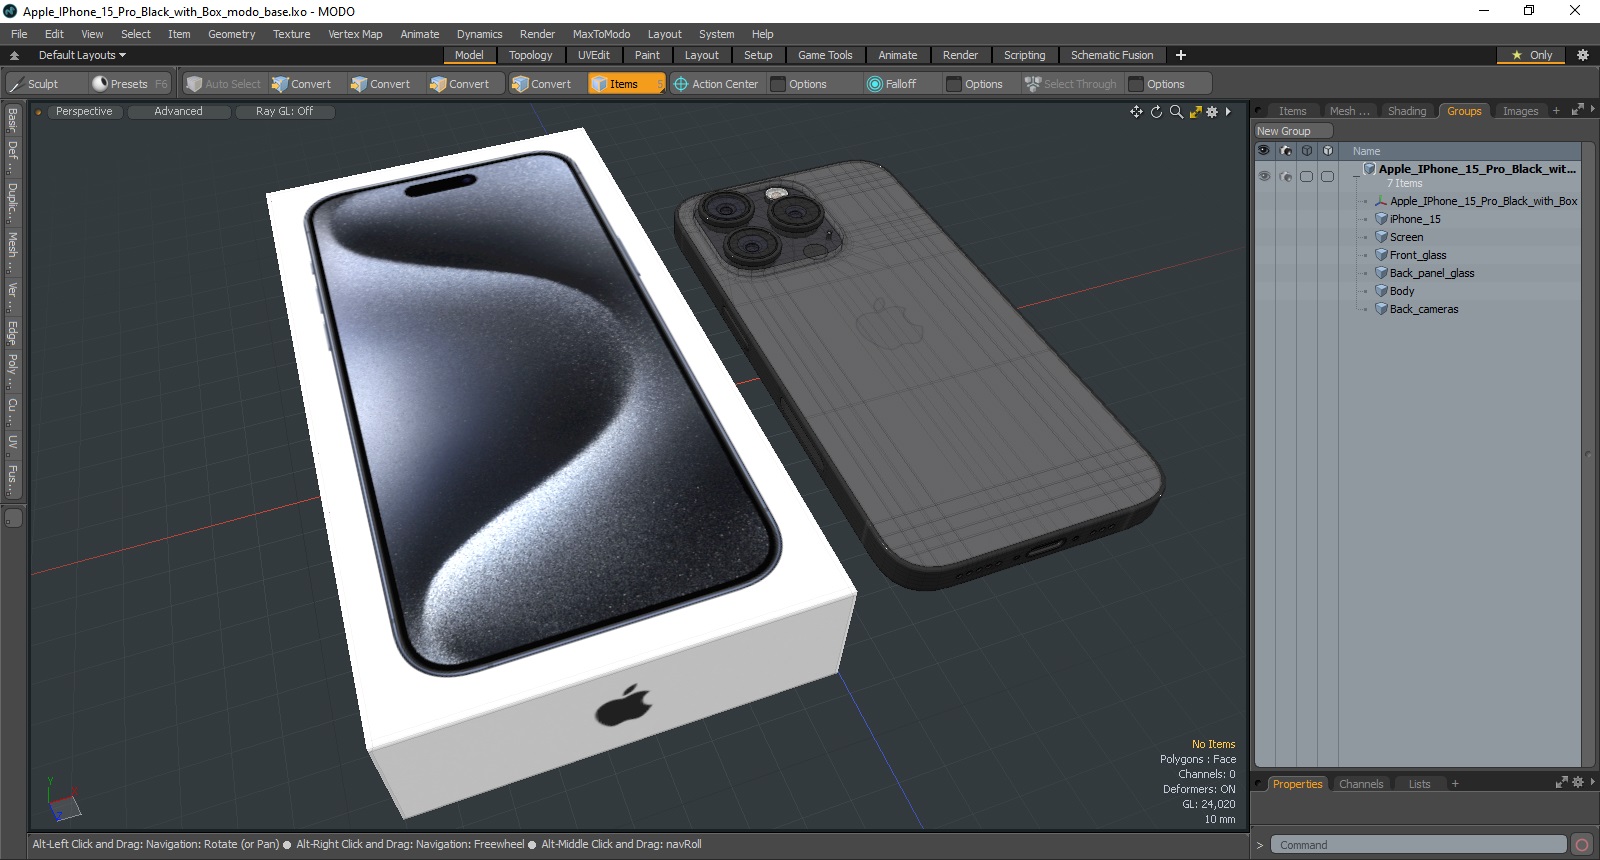The height and width of the screenshot is (860, 1600).
Task: Switch to the Lists tab
Action: pyautogui.click(x=1419, y=784)
